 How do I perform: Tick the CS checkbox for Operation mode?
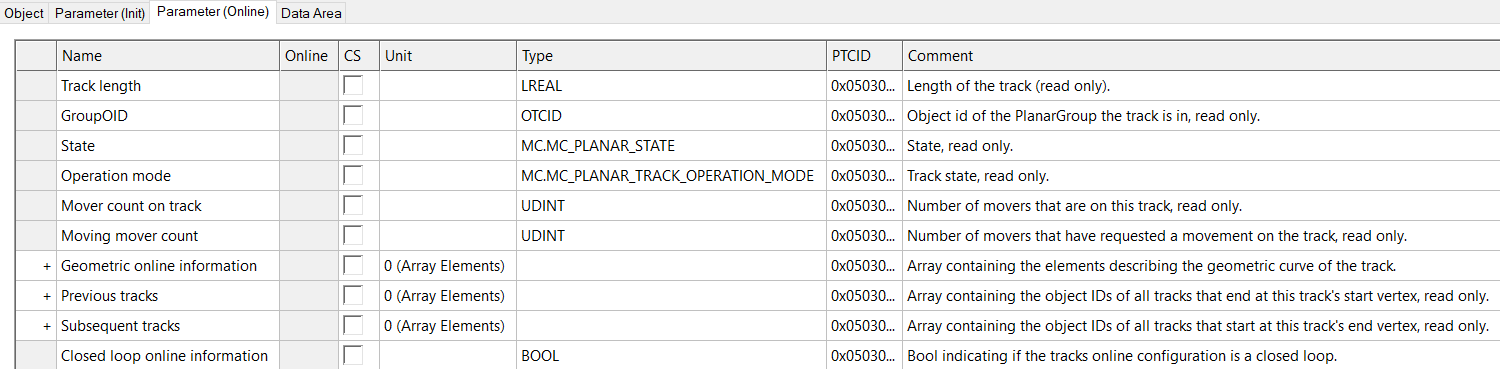point(353,176)
